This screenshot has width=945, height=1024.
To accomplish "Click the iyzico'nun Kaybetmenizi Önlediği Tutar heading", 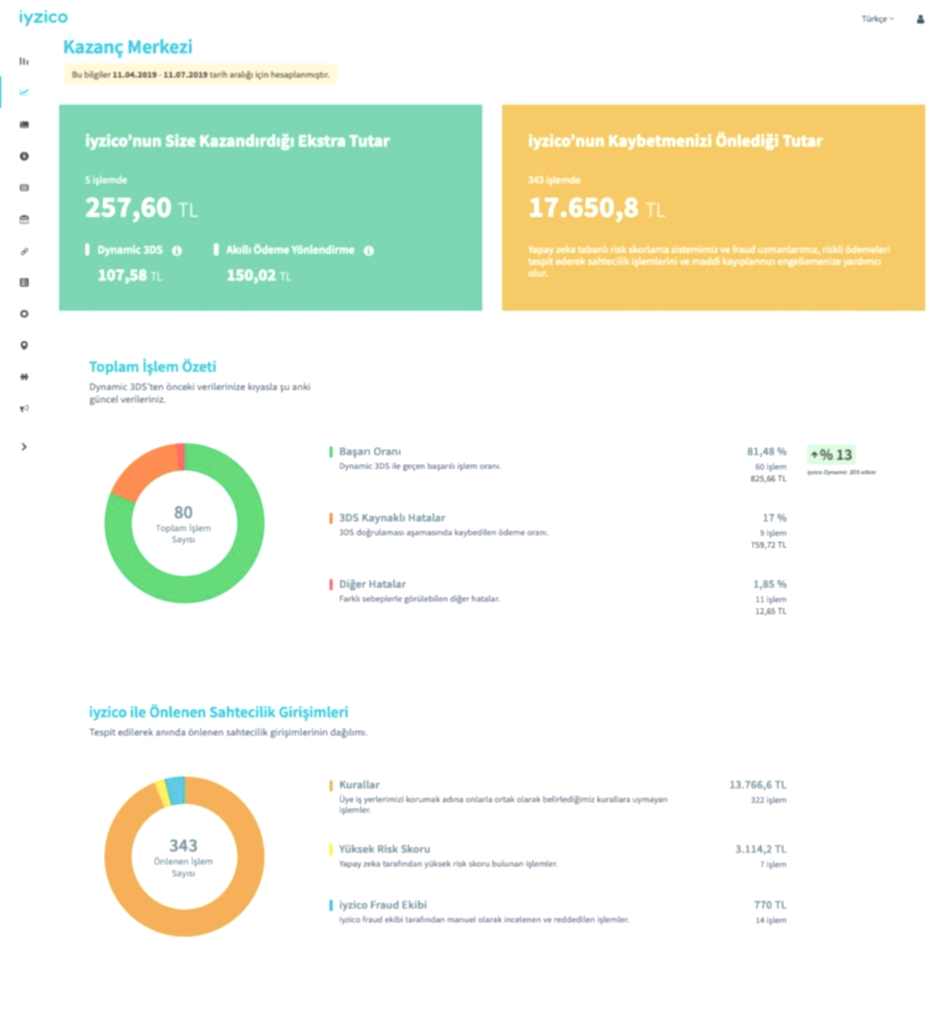I will click(675, 141).
